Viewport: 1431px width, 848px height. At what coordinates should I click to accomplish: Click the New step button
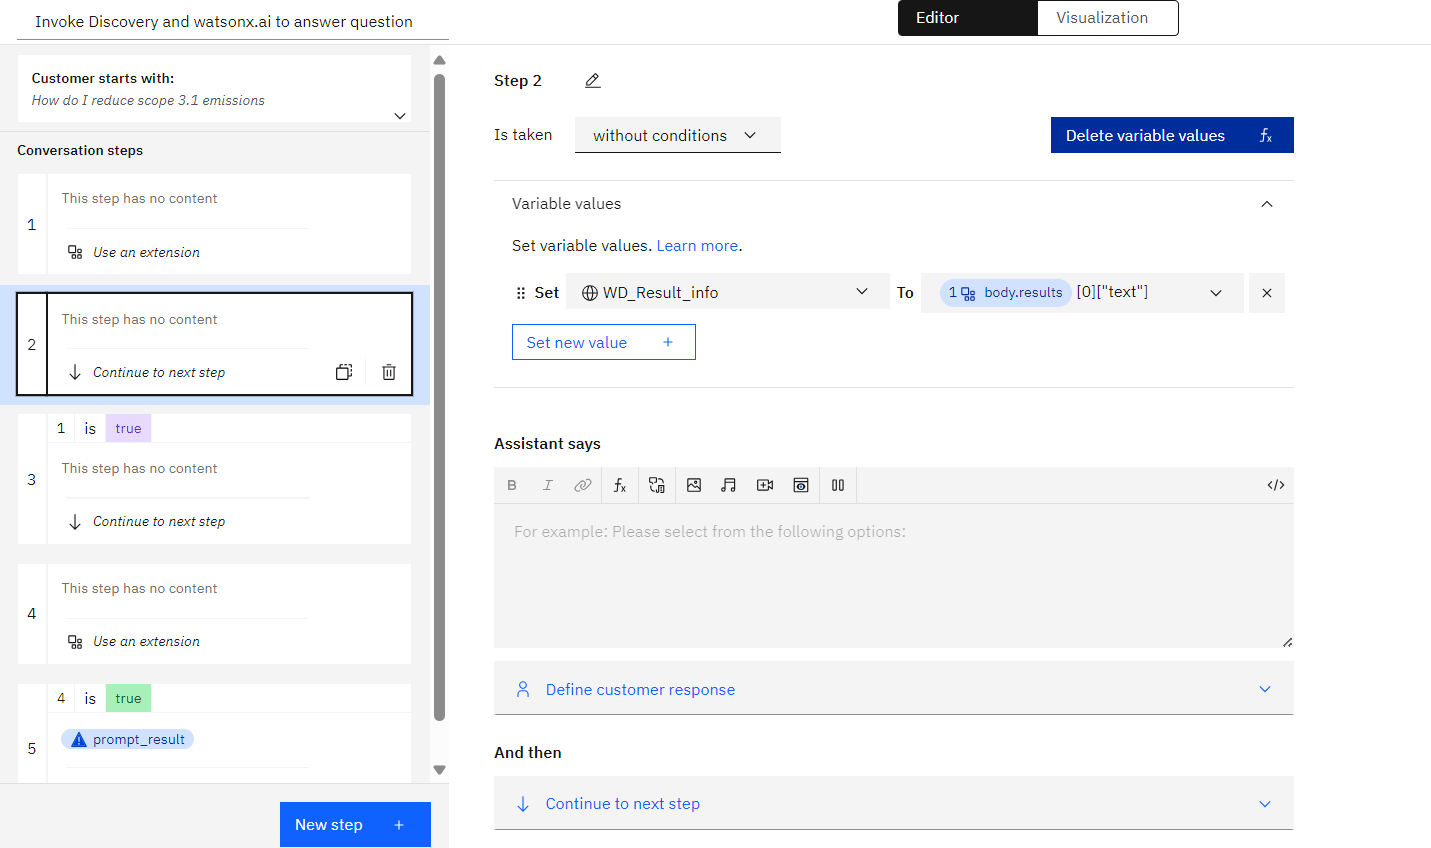tap(355, 825)
